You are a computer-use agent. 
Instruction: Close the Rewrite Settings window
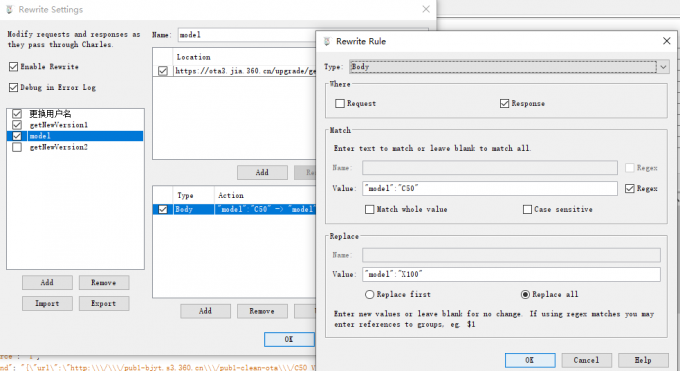coord(426,9)
